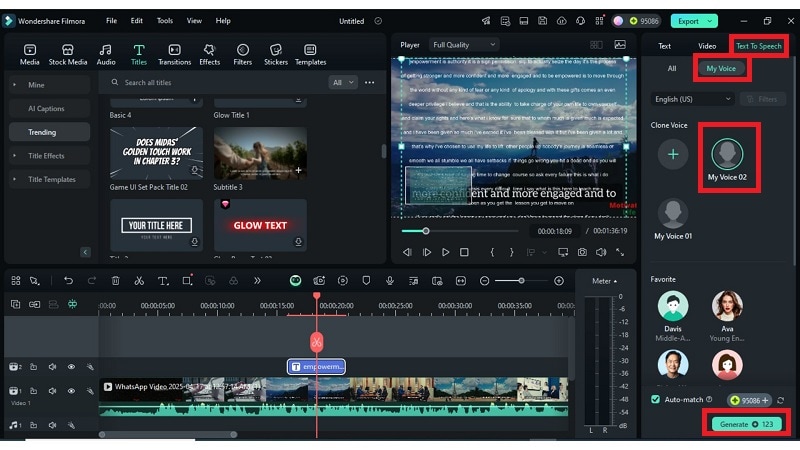Expand more timeline tools arrows
The width and height of the screenshot is (800, 450).
[x=257, y=281]
